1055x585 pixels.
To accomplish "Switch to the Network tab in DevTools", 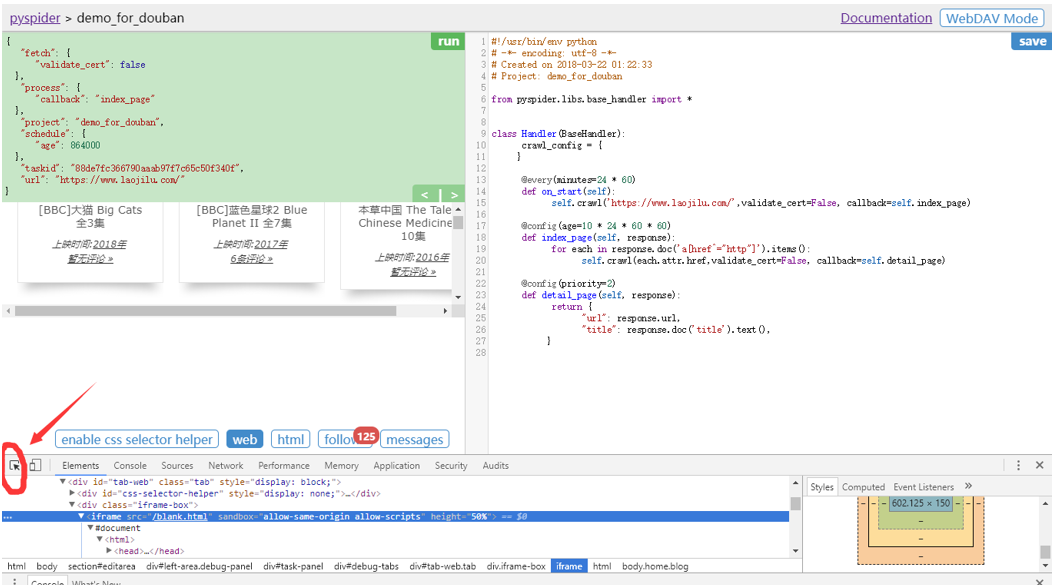I will coord(225,465).
